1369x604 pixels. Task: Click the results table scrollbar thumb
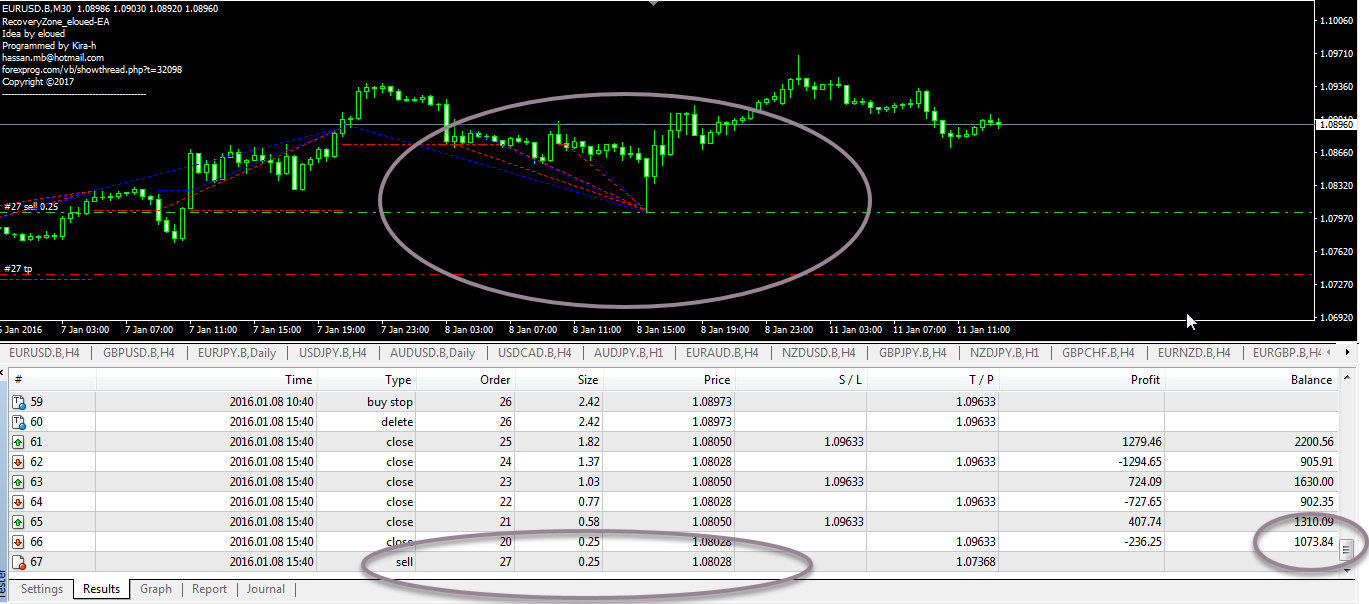click(x=1347, y=549)
